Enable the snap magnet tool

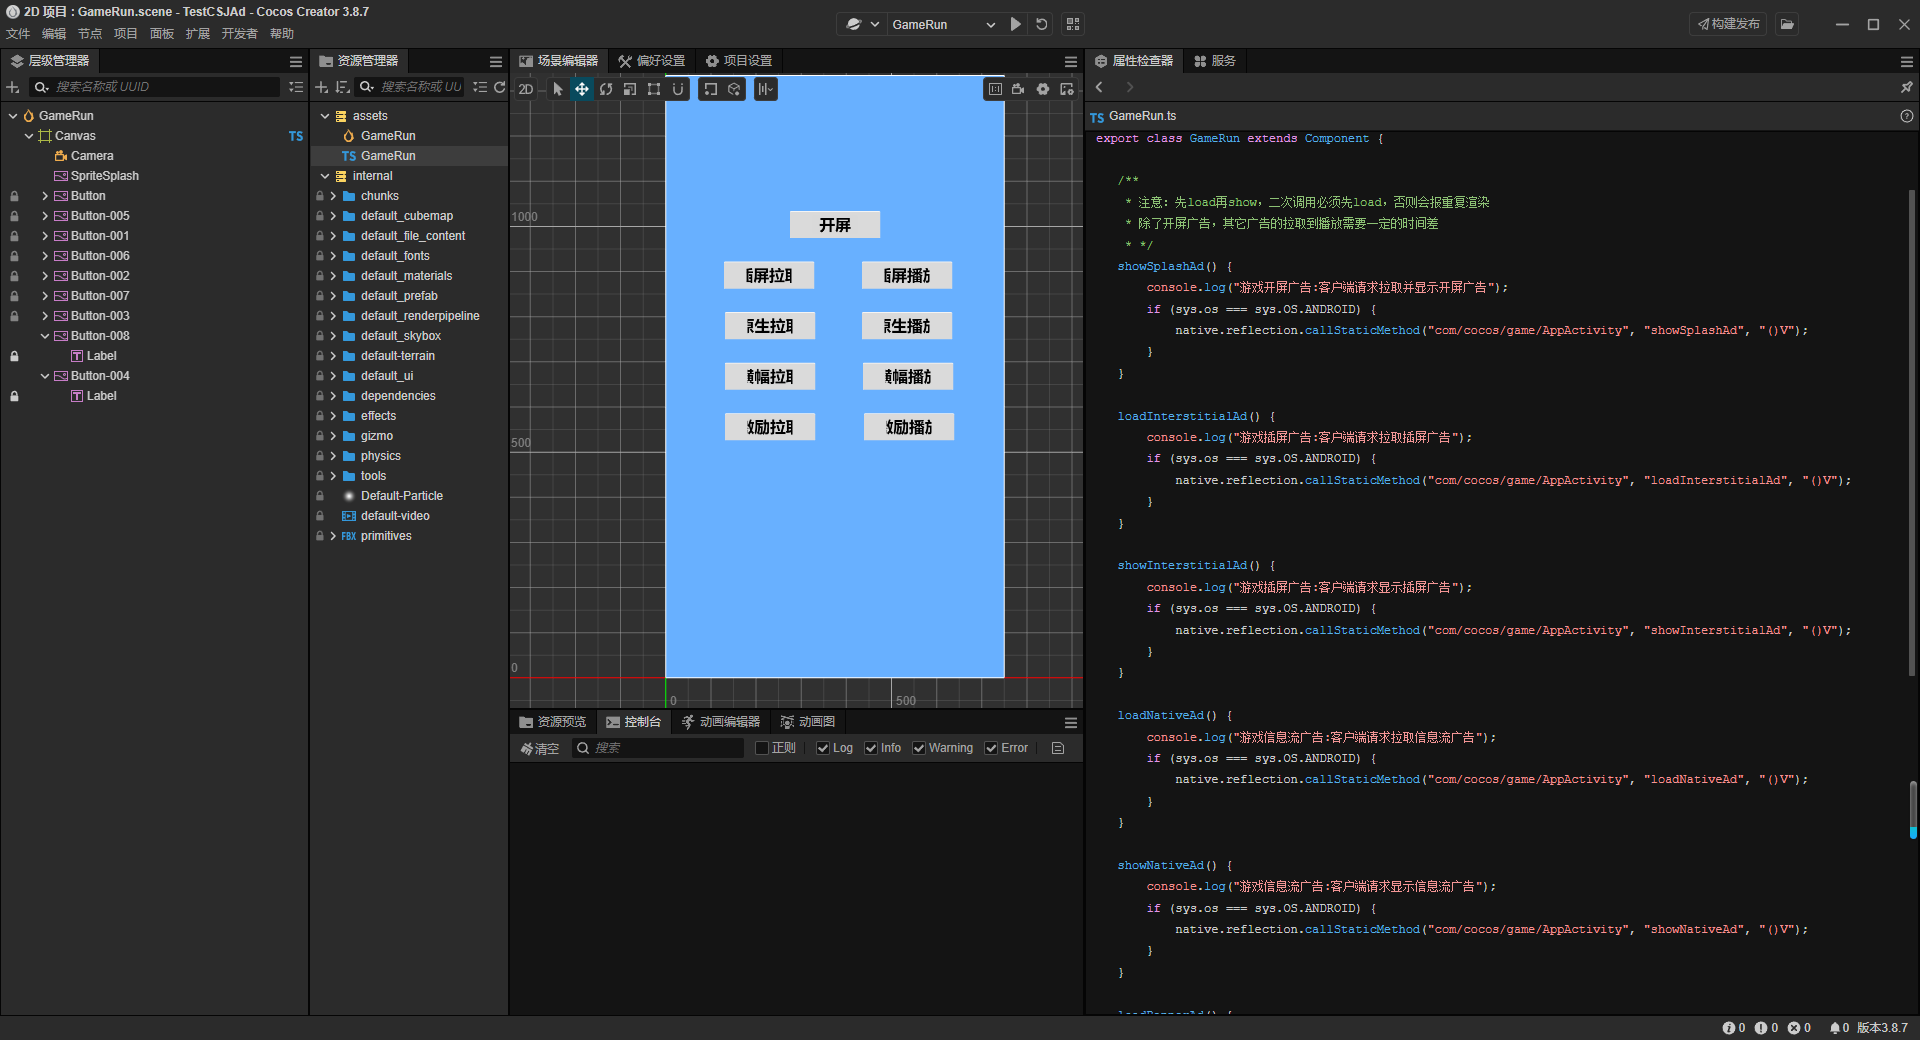[678, 89]
